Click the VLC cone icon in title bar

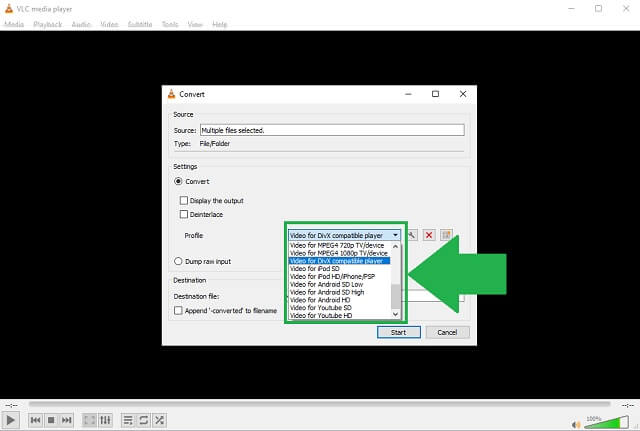[9, 9]
